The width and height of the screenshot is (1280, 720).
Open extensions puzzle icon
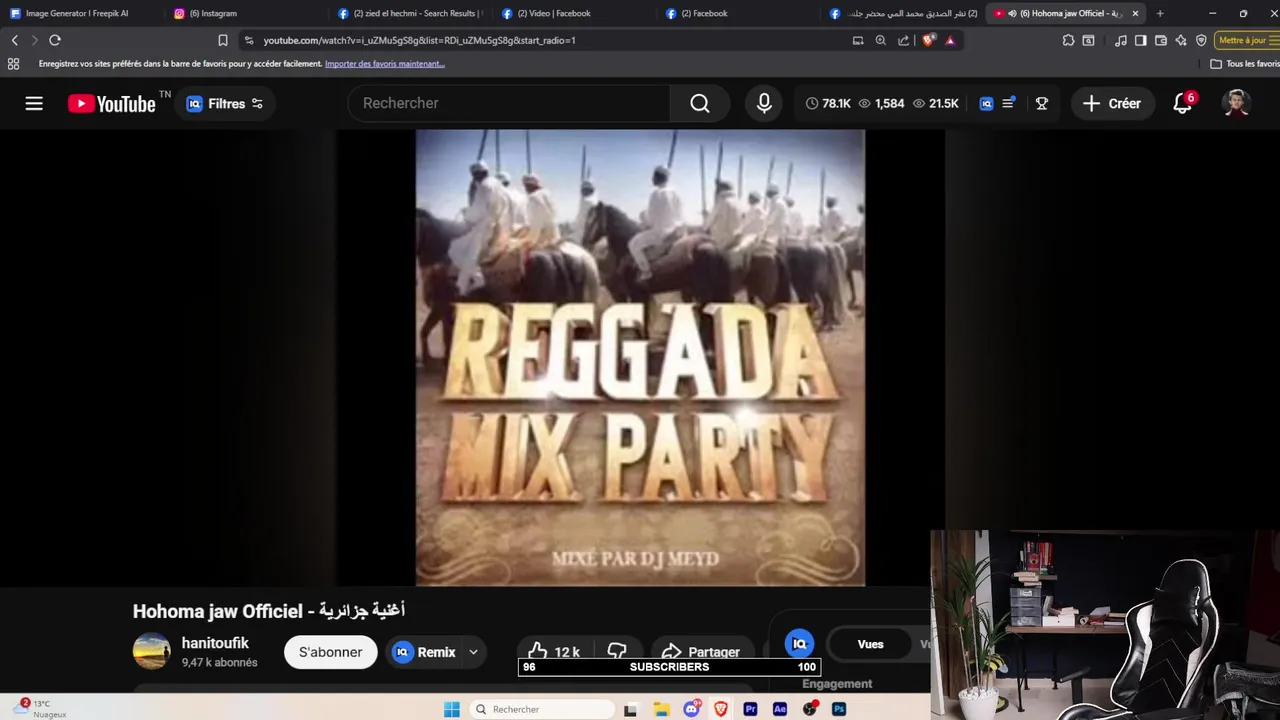point(1068,40)
